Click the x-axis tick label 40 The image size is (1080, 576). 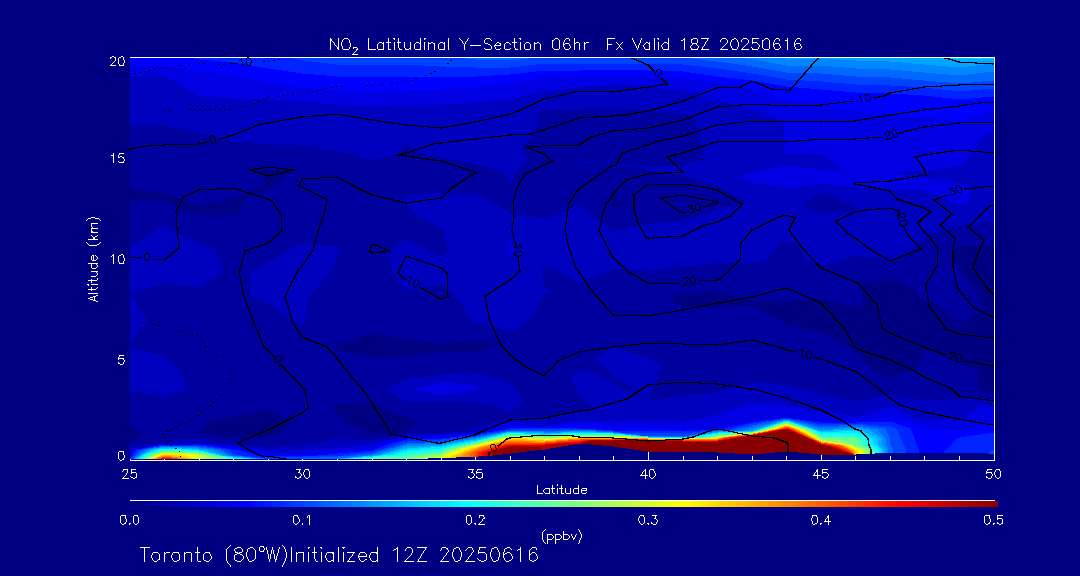[x=647, y=474]
